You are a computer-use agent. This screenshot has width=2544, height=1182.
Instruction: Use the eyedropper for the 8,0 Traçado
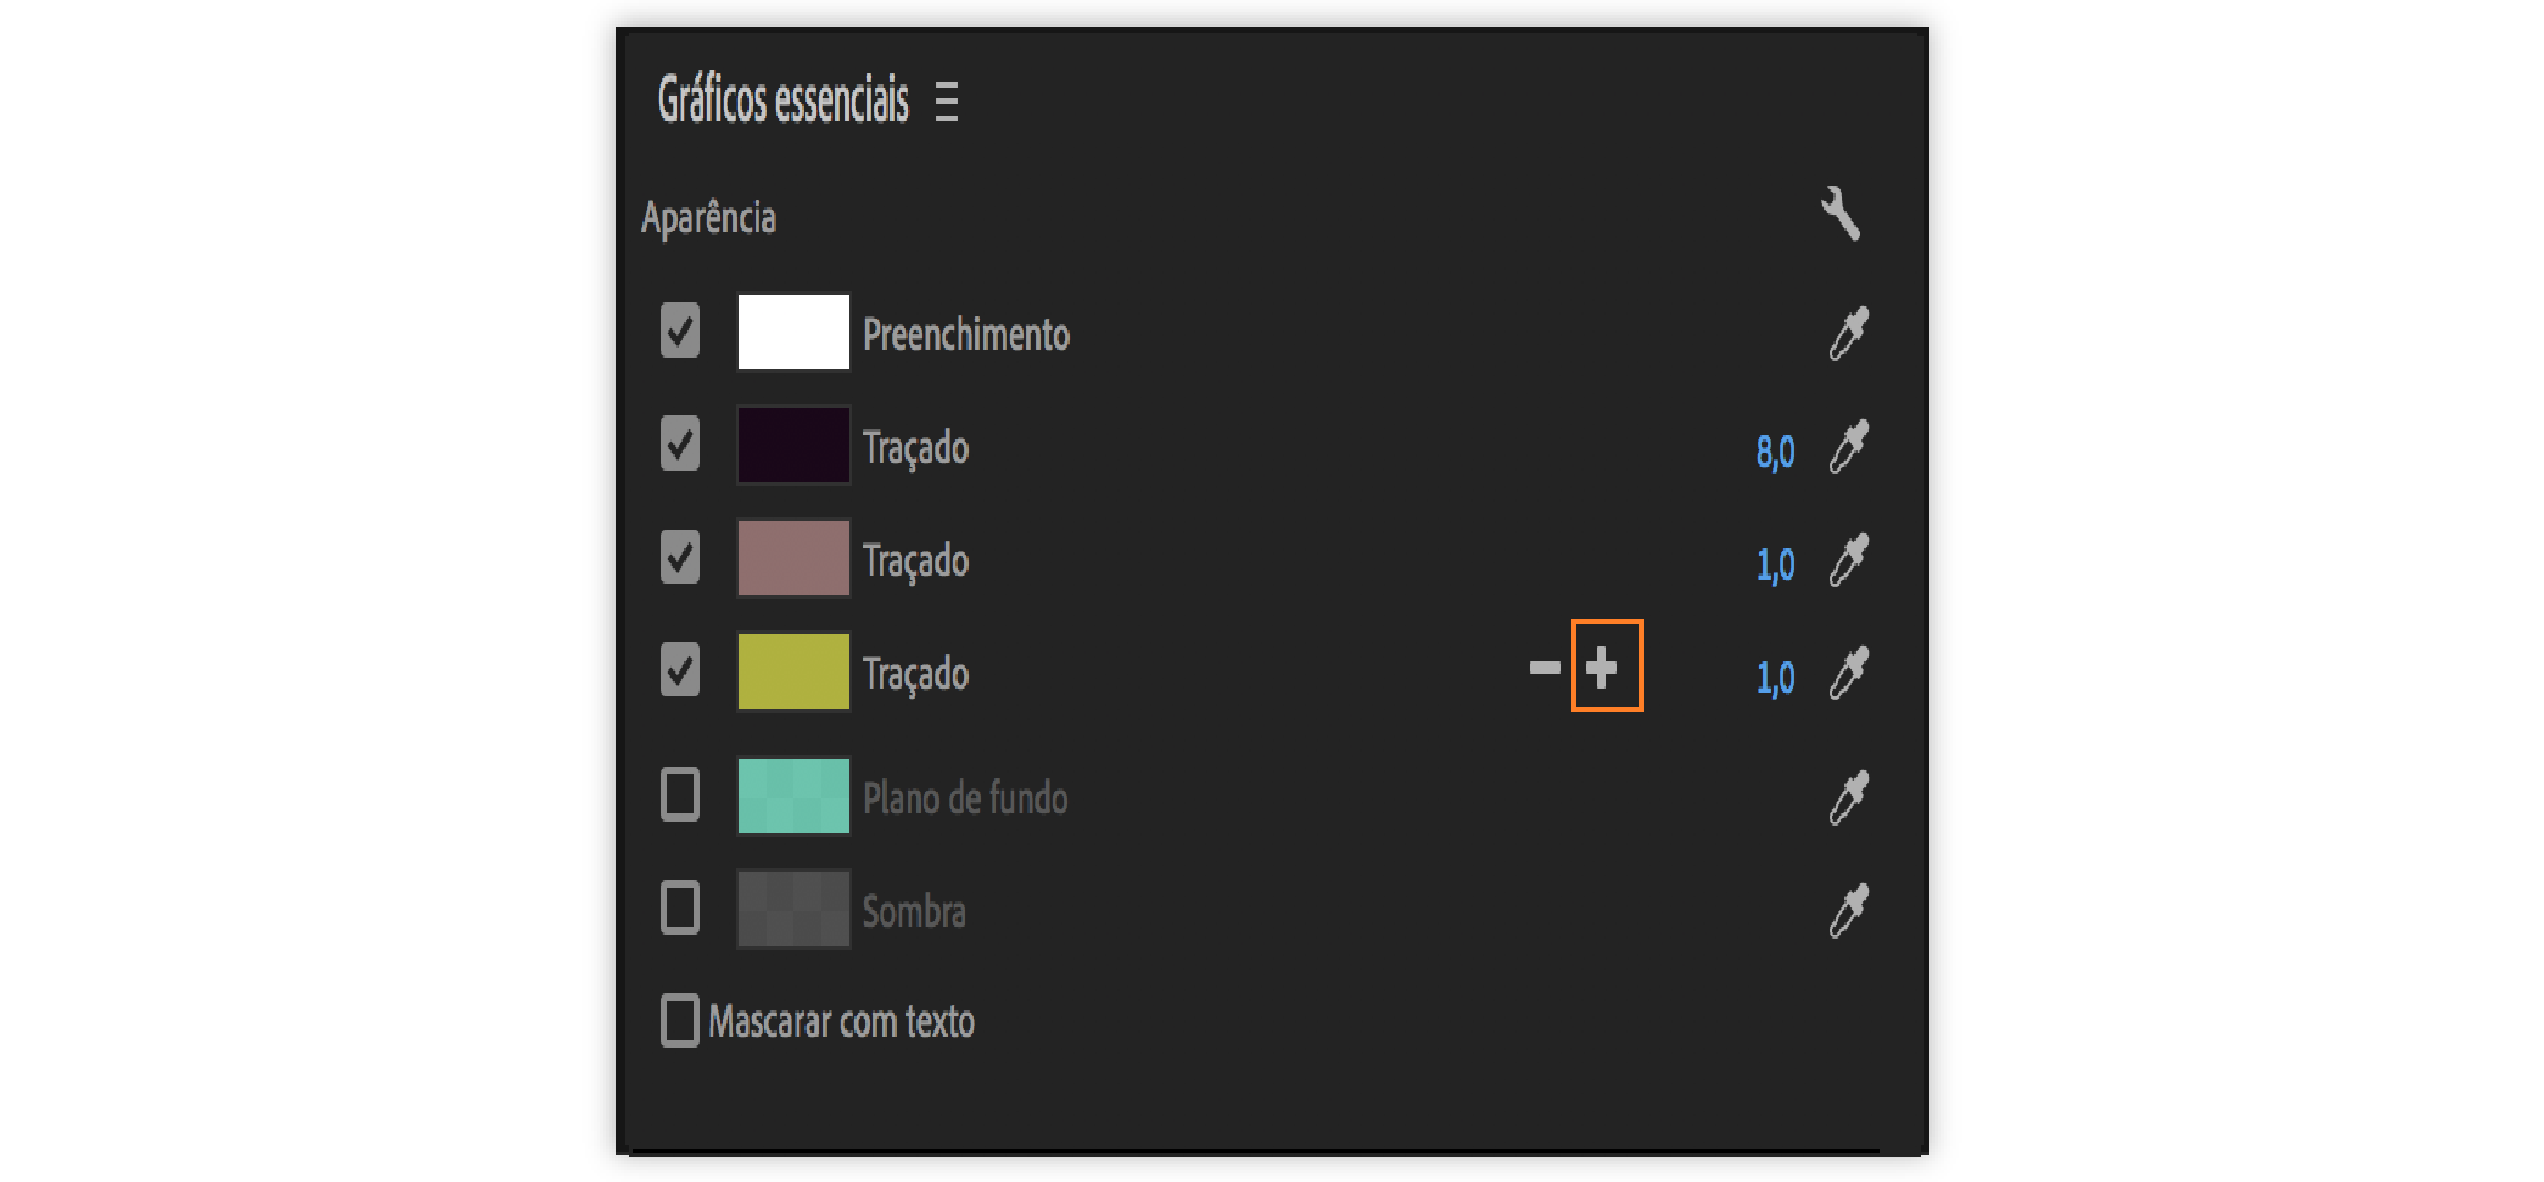pyautogui.click(x=1848, y=446)
